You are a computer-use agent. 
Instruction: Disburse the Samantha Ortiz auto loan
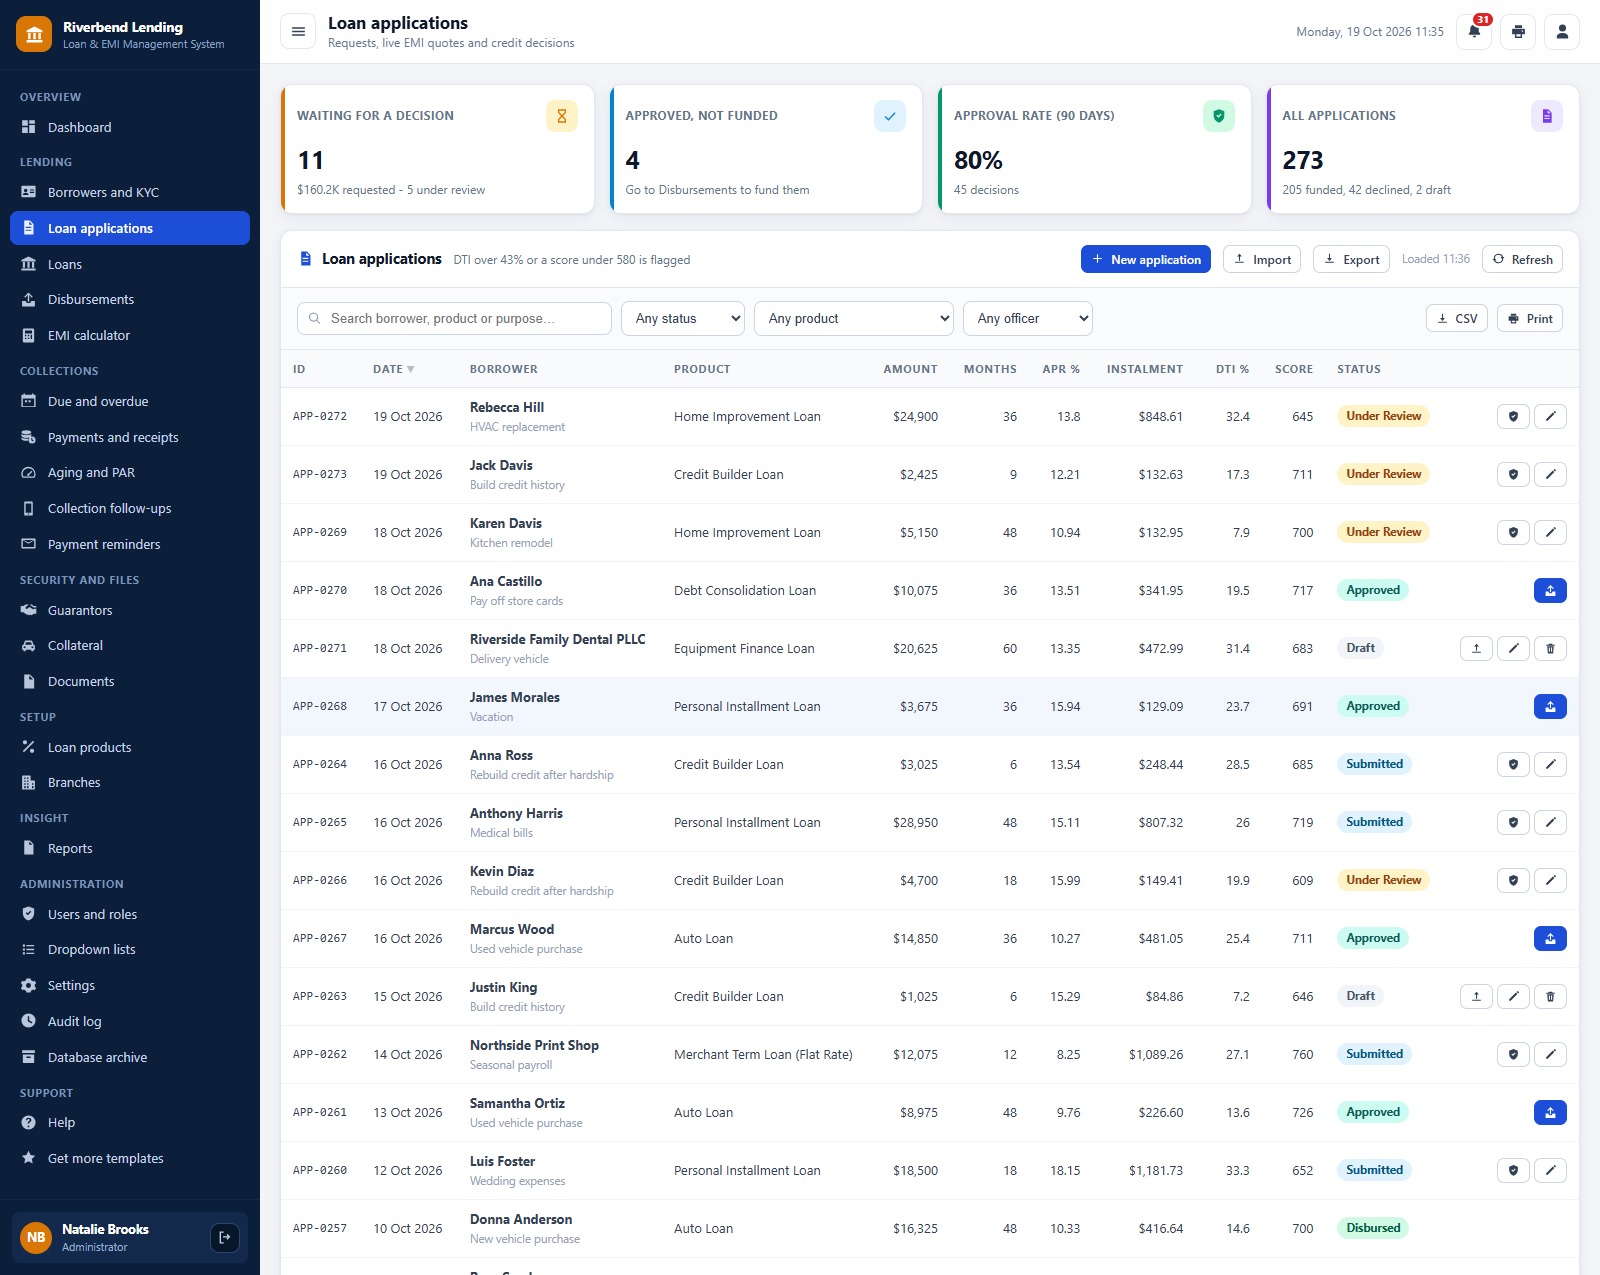click(1550, 1113)
